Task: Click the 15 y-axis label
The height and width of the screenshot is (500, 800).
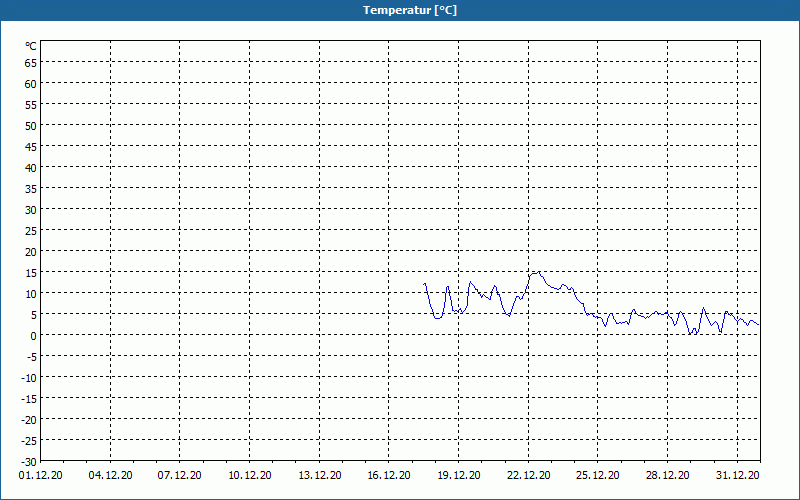Action: pyautogui.click(x=31, y=273)
